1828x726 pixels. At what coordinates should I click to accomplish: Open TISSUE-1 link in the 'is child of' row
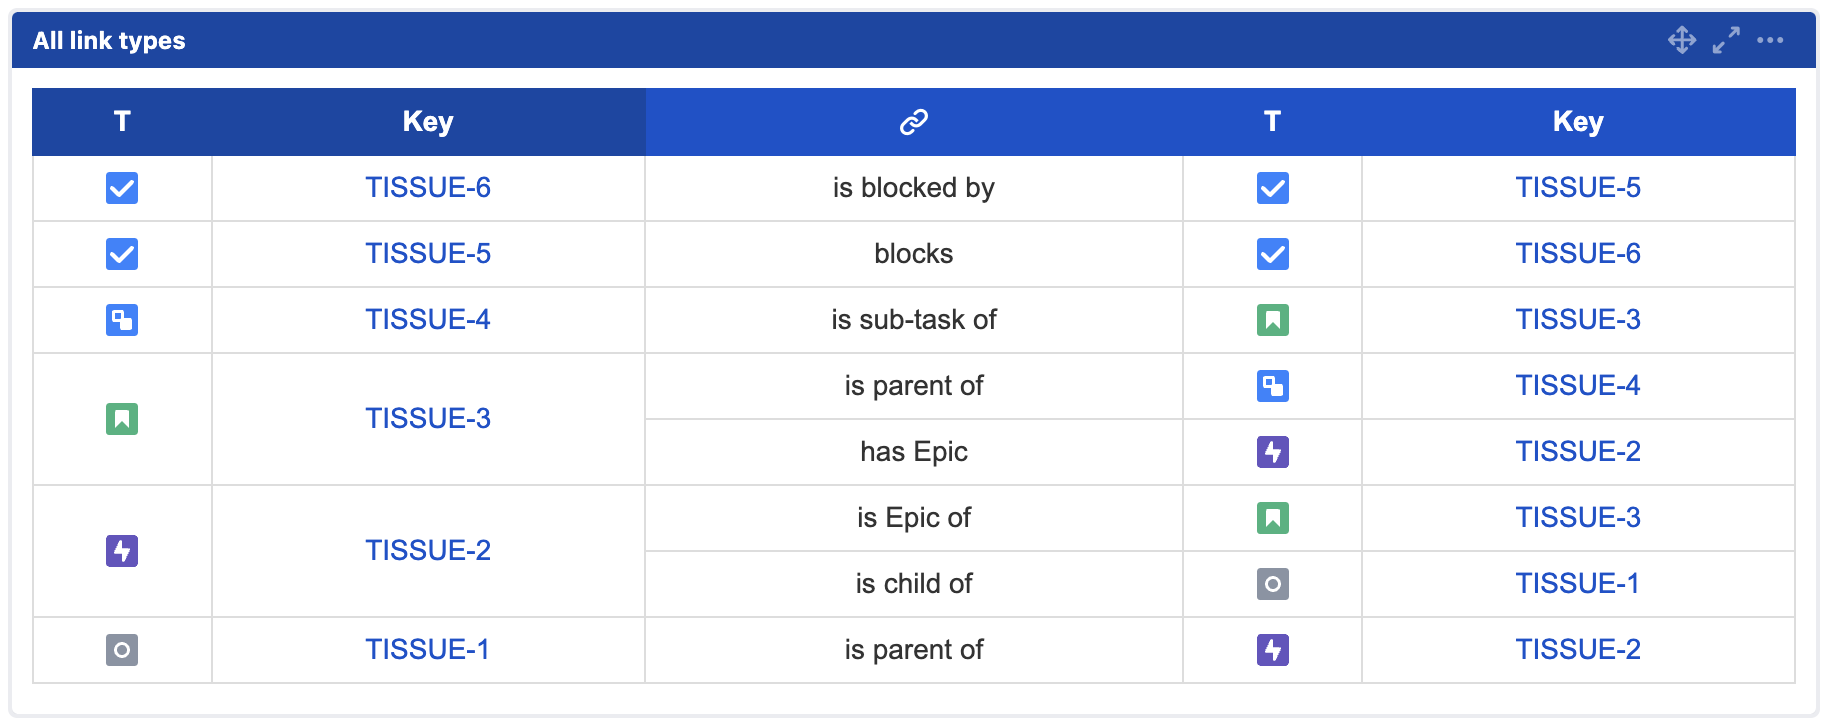pos(1578,584)
